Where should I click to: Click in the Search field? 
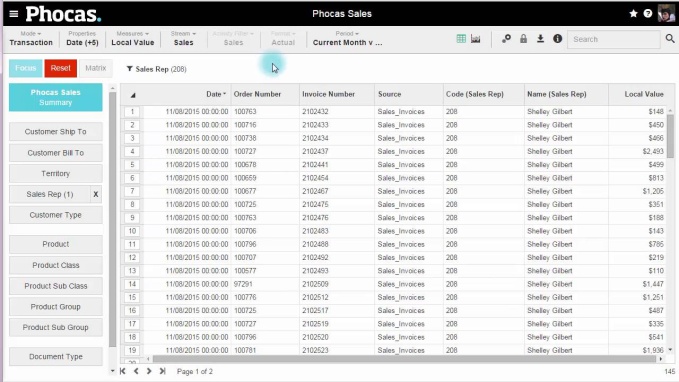(x=614, y=39)
